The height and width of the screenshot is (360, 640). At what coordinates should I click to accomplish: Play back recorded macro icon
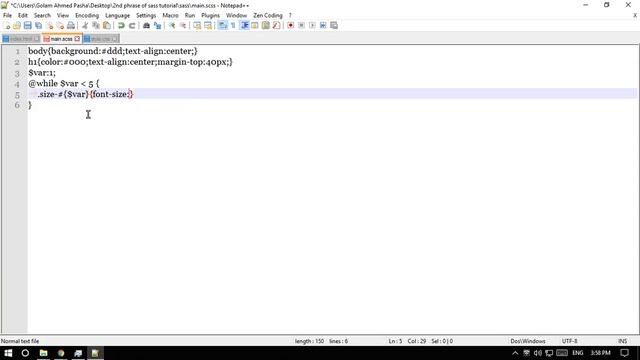point(312,25)
